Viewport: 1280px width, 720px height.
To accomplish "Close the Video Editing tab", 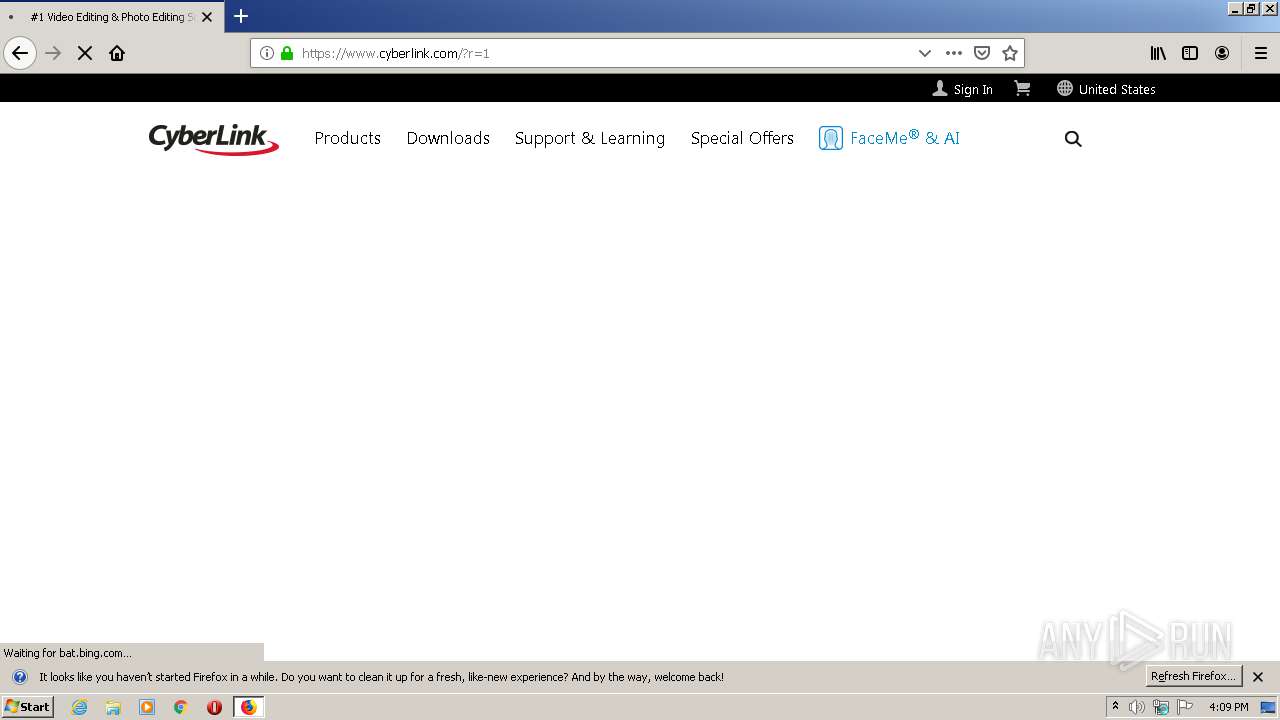I will (207, 17).
